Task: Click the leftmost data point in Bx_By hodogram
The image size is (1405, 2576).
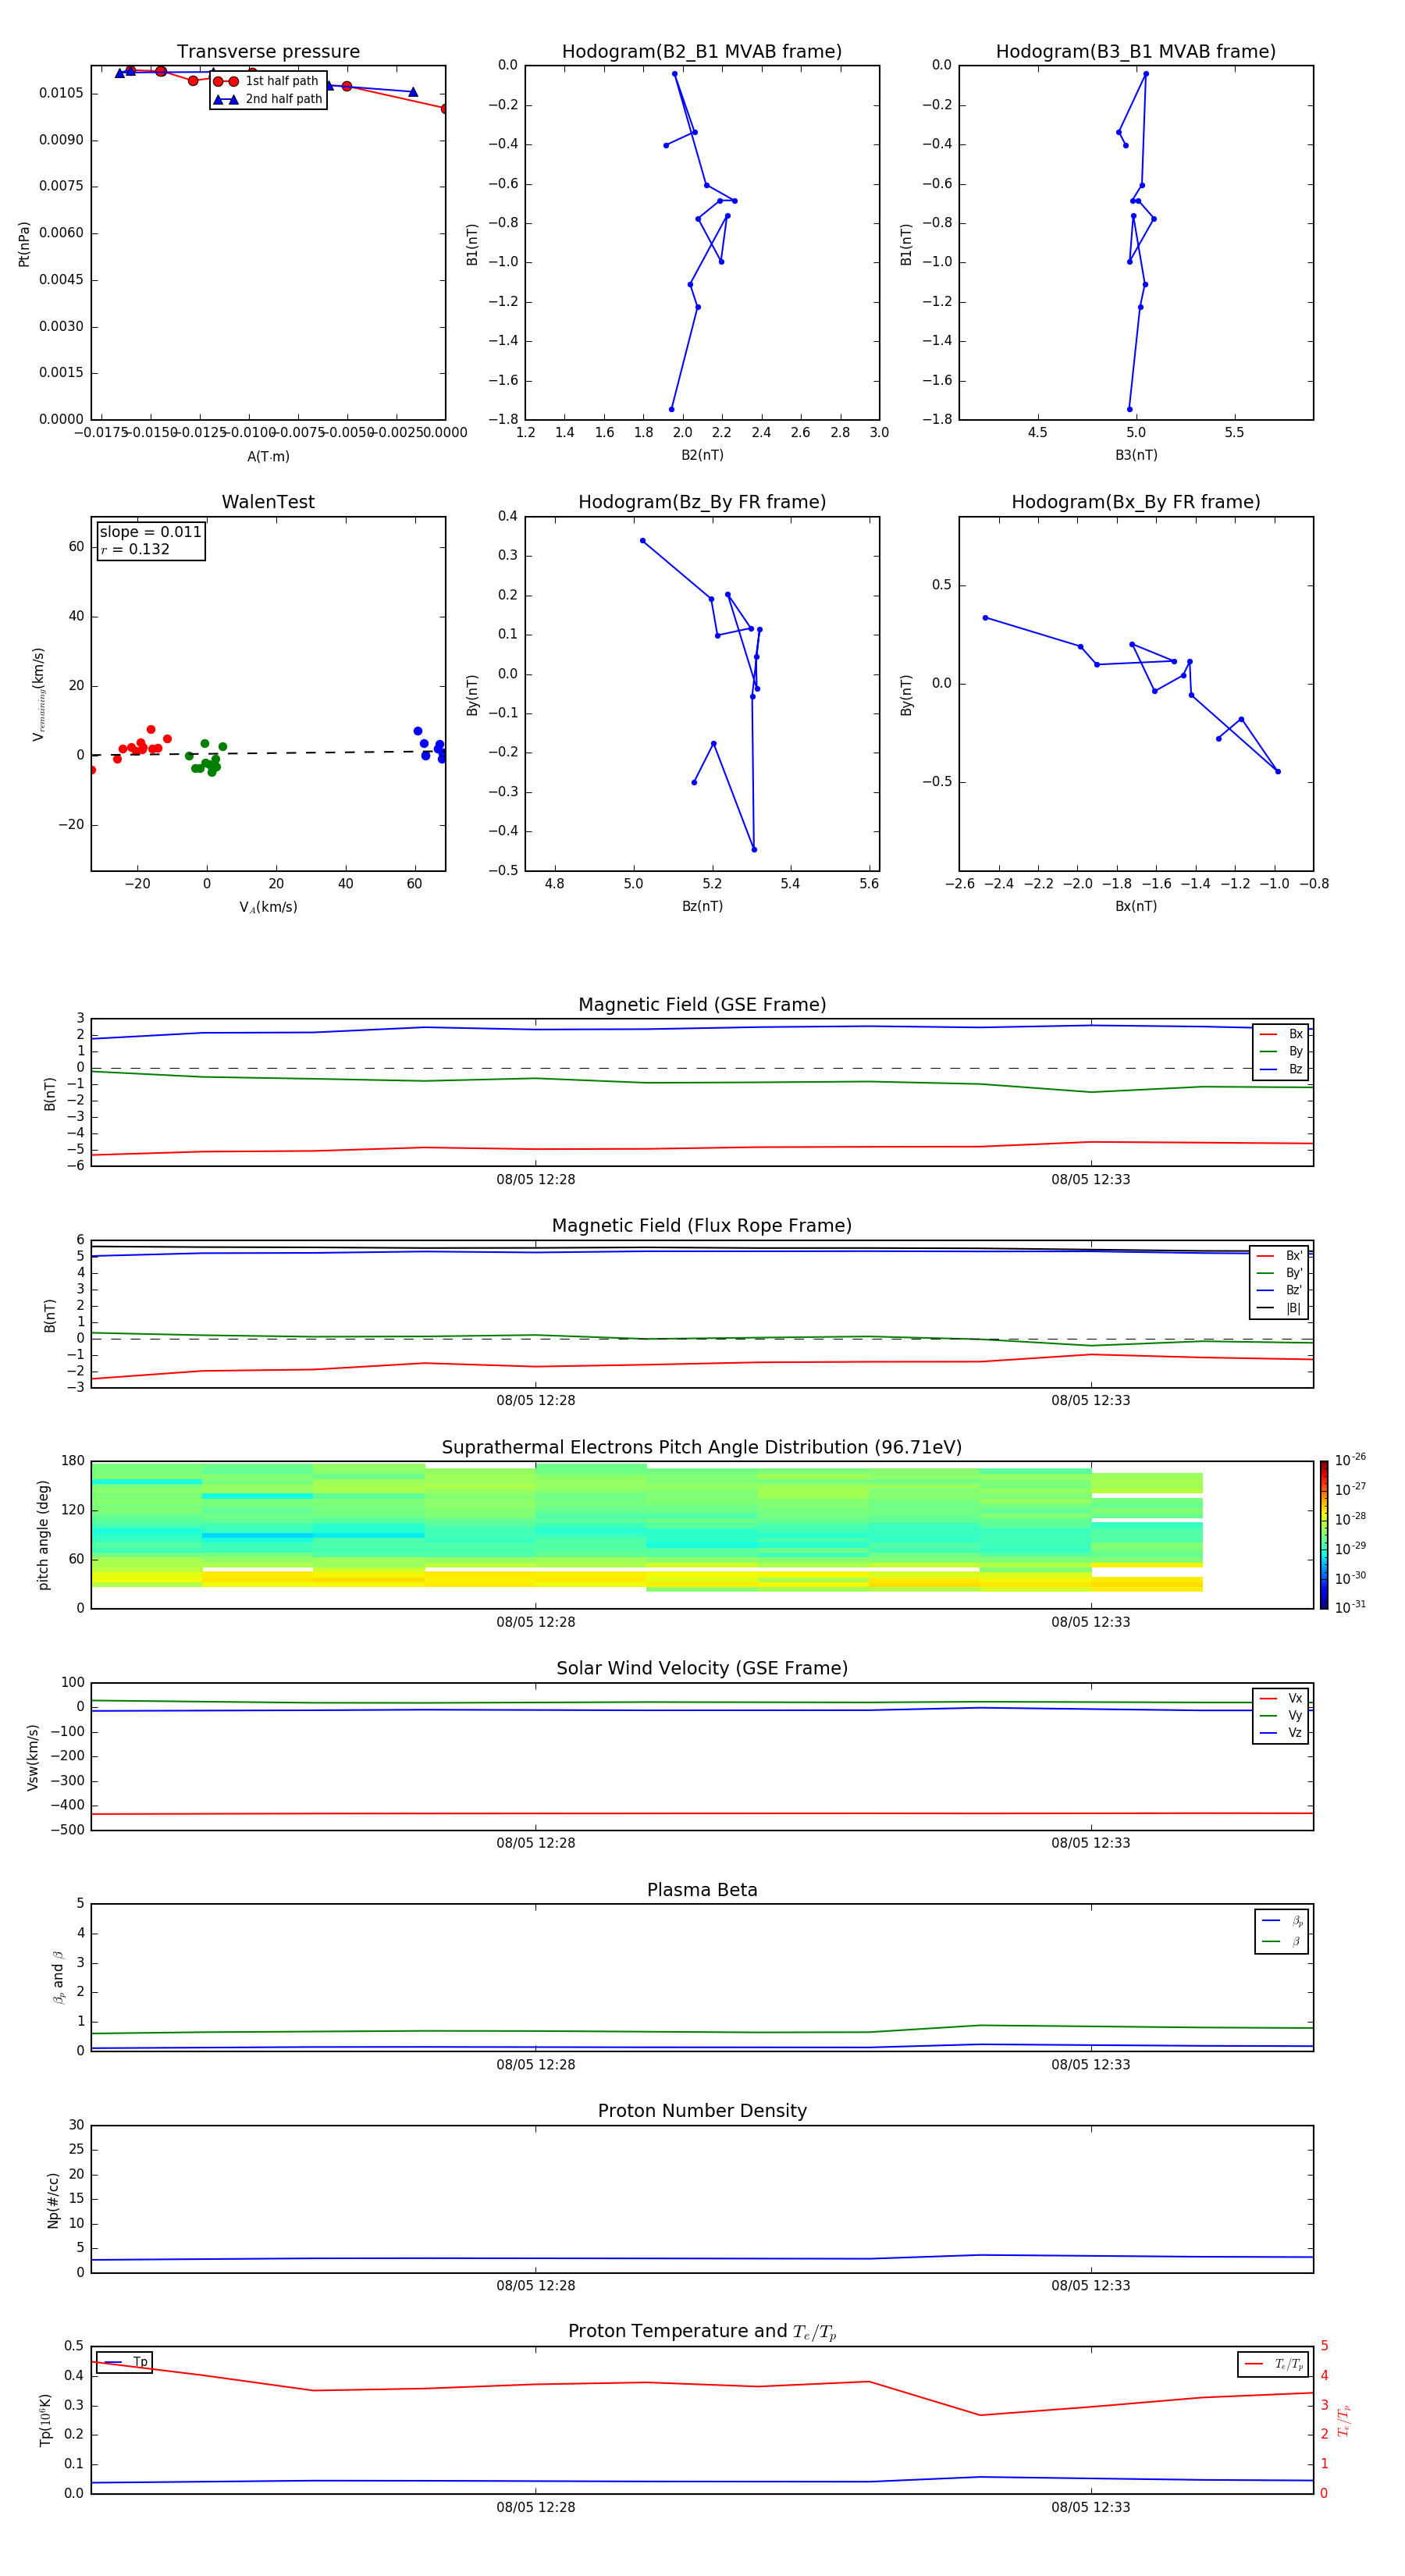Action: pyautogui.click(x=985, y=618)
